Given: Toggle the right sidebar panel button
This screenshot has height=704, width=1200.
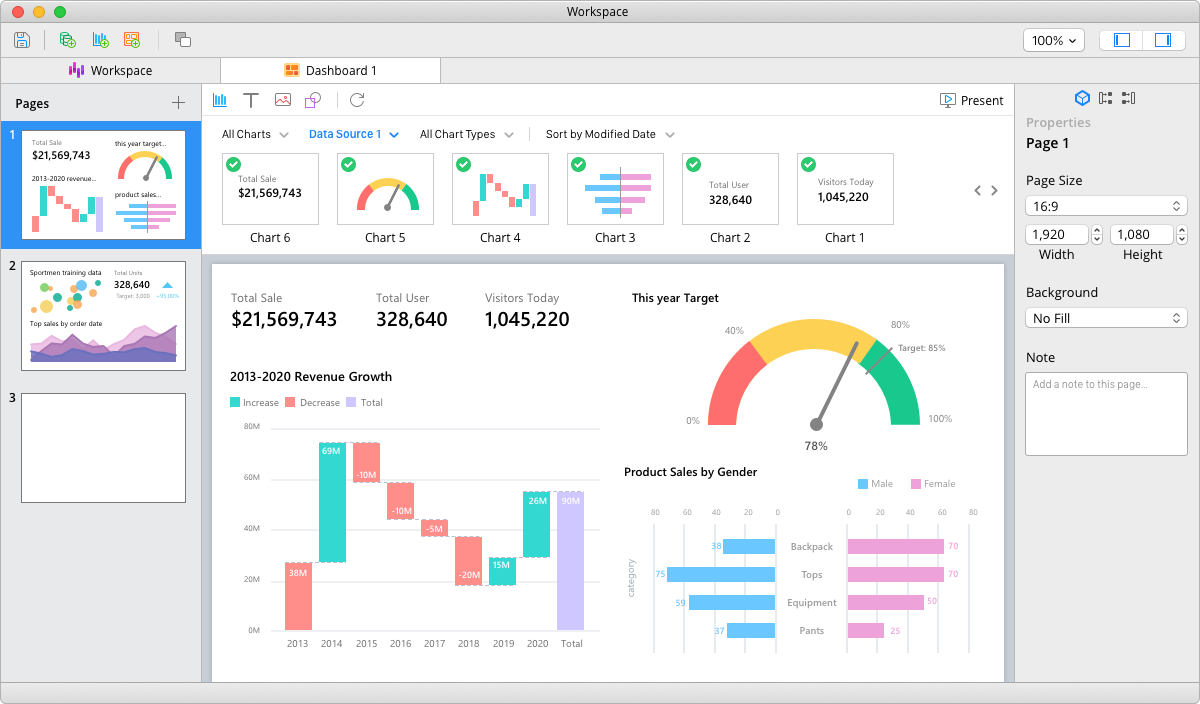Looking at the screenshot, I should (1162, 40).
